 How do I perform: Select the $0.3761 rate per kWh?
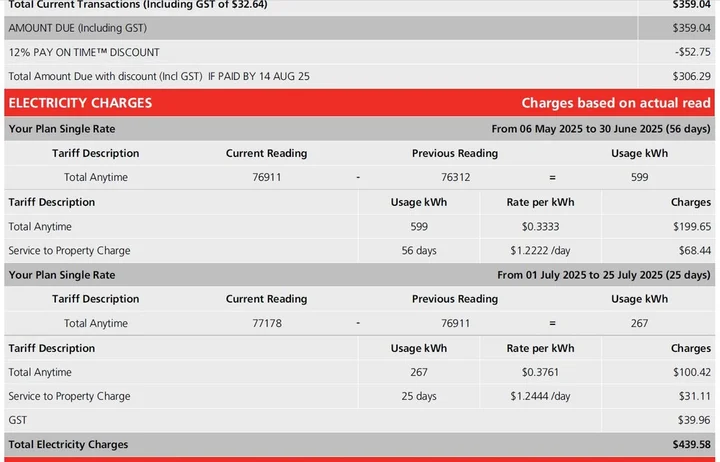tap(540, 372)
